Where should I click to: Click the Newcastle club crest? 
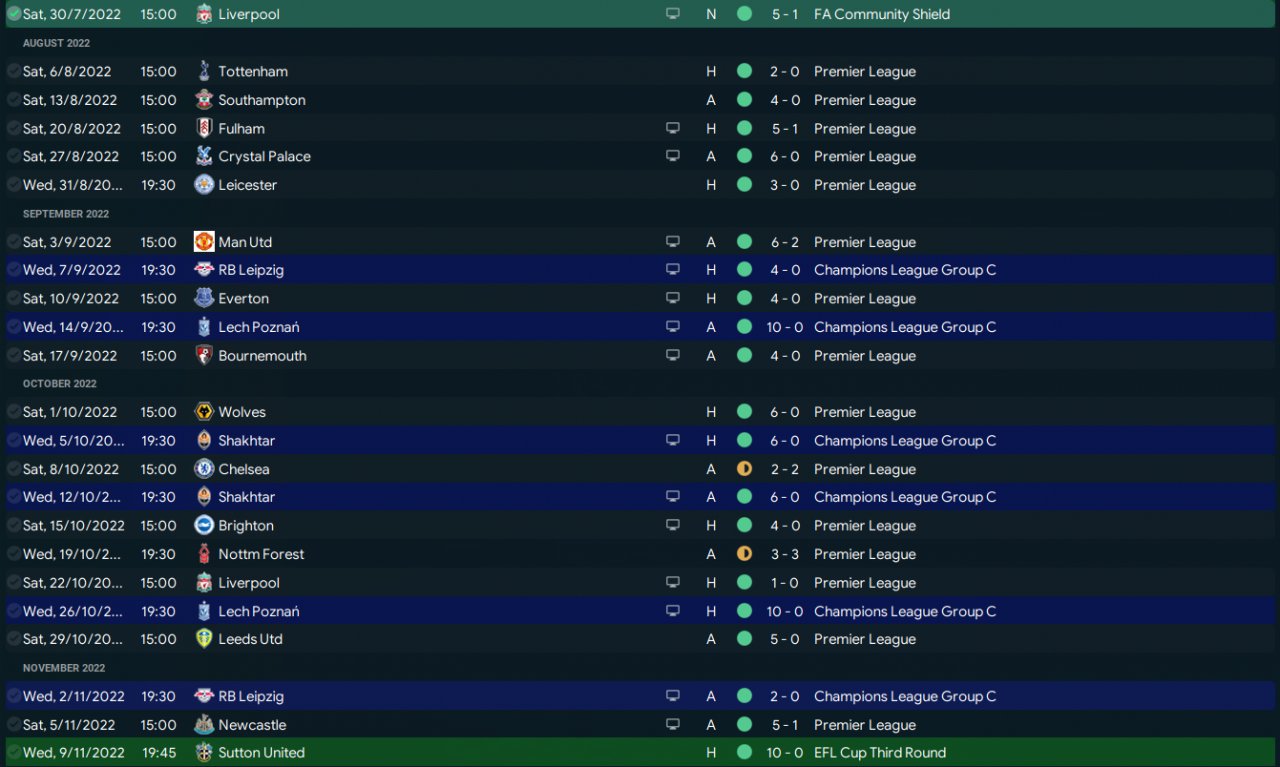point(204,725)
